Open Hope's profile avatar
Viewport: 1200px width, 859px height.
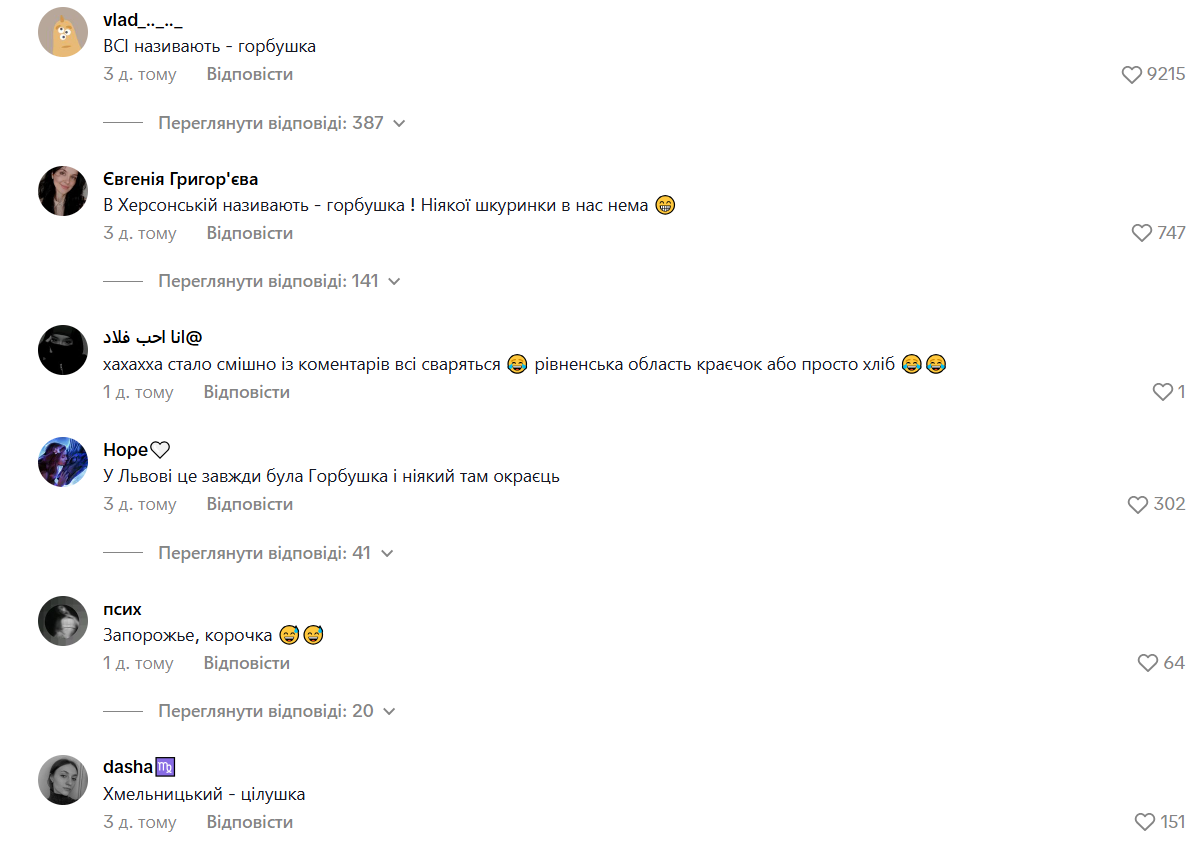pyautogui.click(x=63, y=462)
